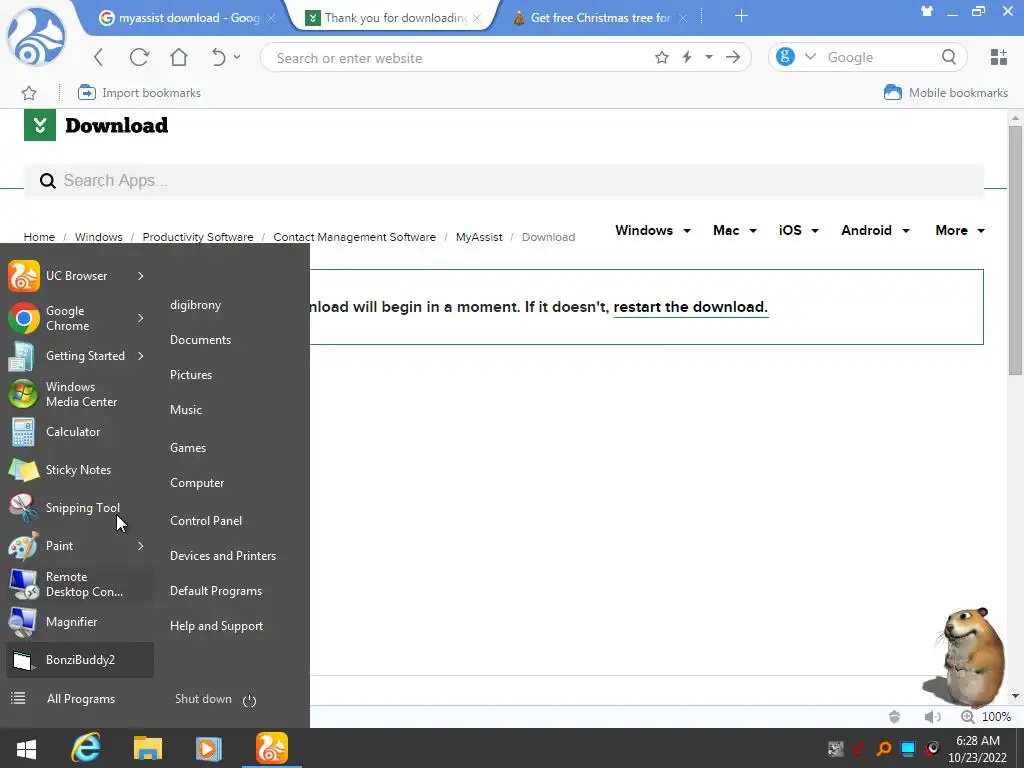Open the Windows Start button
This screenshot has height=768, width=1024.
click(x=26, y=748)
